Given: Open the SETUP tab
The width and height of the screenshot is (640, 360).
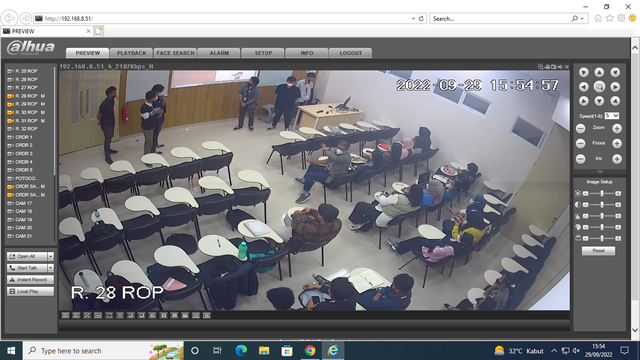Looking at the screenshot, I should point(263,53).
